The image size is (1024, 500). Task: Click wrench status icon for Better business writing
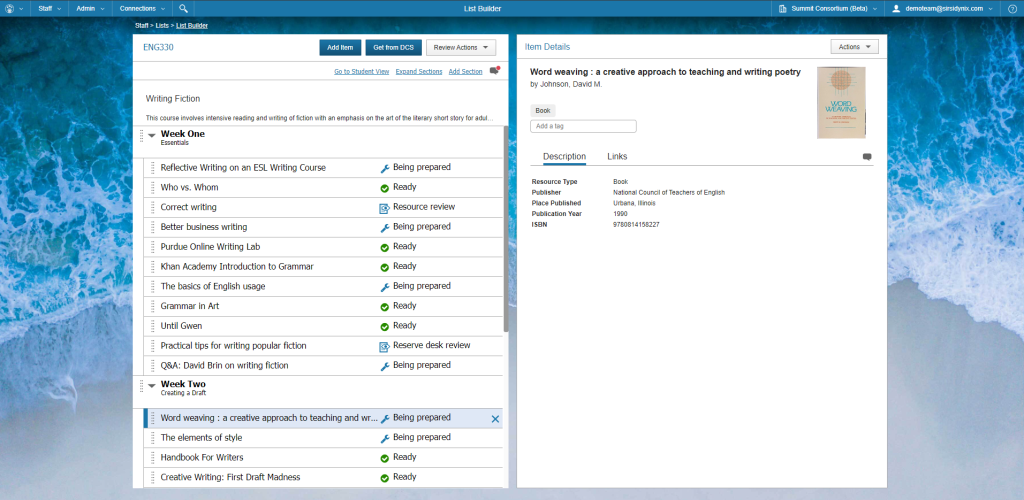384,227
